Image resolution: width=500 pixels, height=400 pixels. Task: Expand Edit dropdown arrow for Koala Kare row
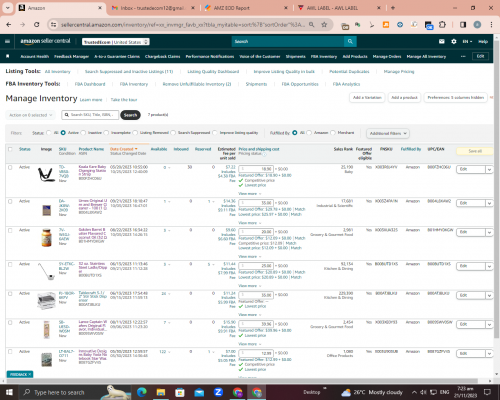click(x=489, y=169)
